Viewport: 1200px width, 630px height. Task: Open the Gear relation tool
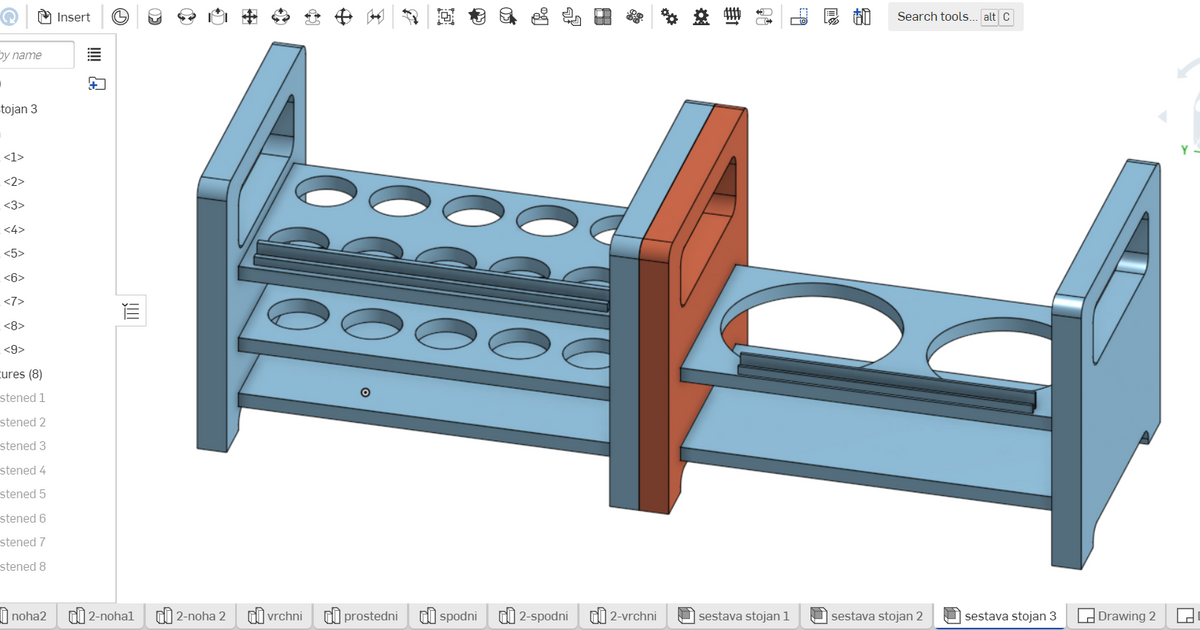(668, 16)
